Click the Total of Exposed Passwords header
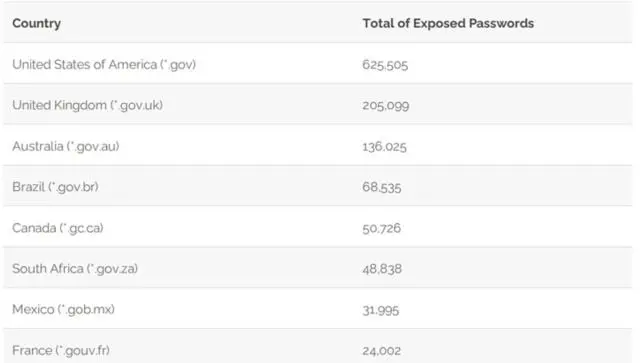The width and height of the screenshot is (640, 363). point(448,23)
